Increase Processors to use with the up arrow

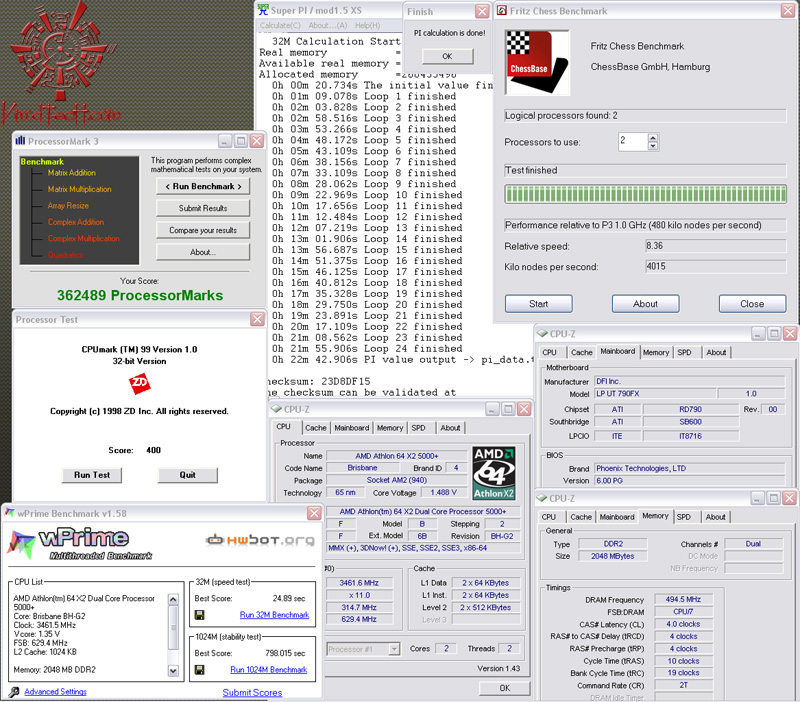pos(653,137)
